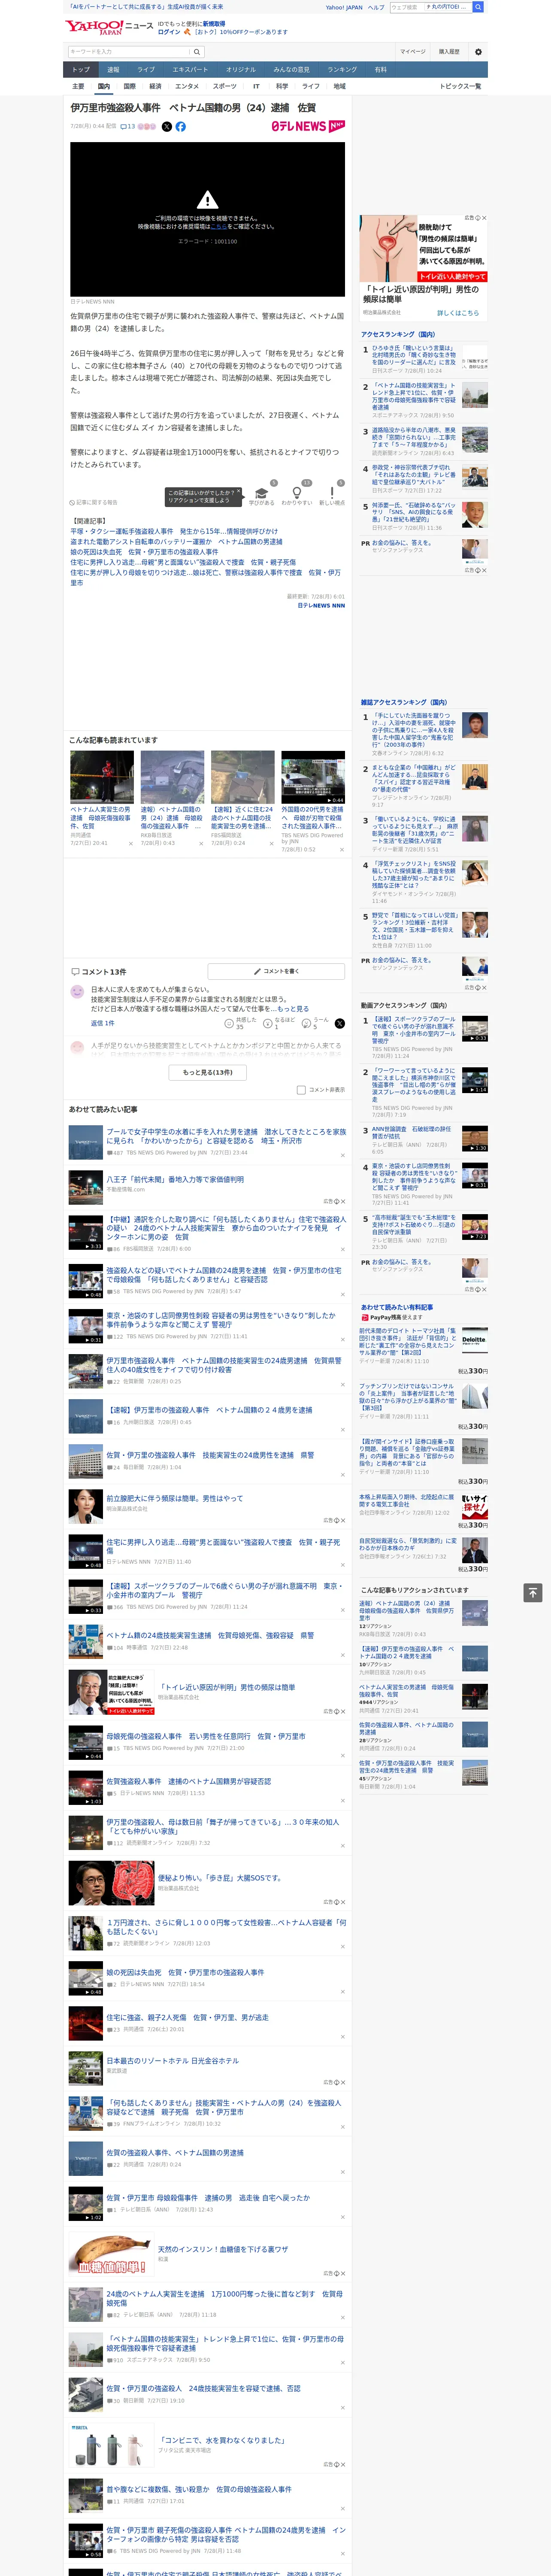Click the web search button at top
The width and height of the screenshot is (551, 2576).
[x=478, y=7]
